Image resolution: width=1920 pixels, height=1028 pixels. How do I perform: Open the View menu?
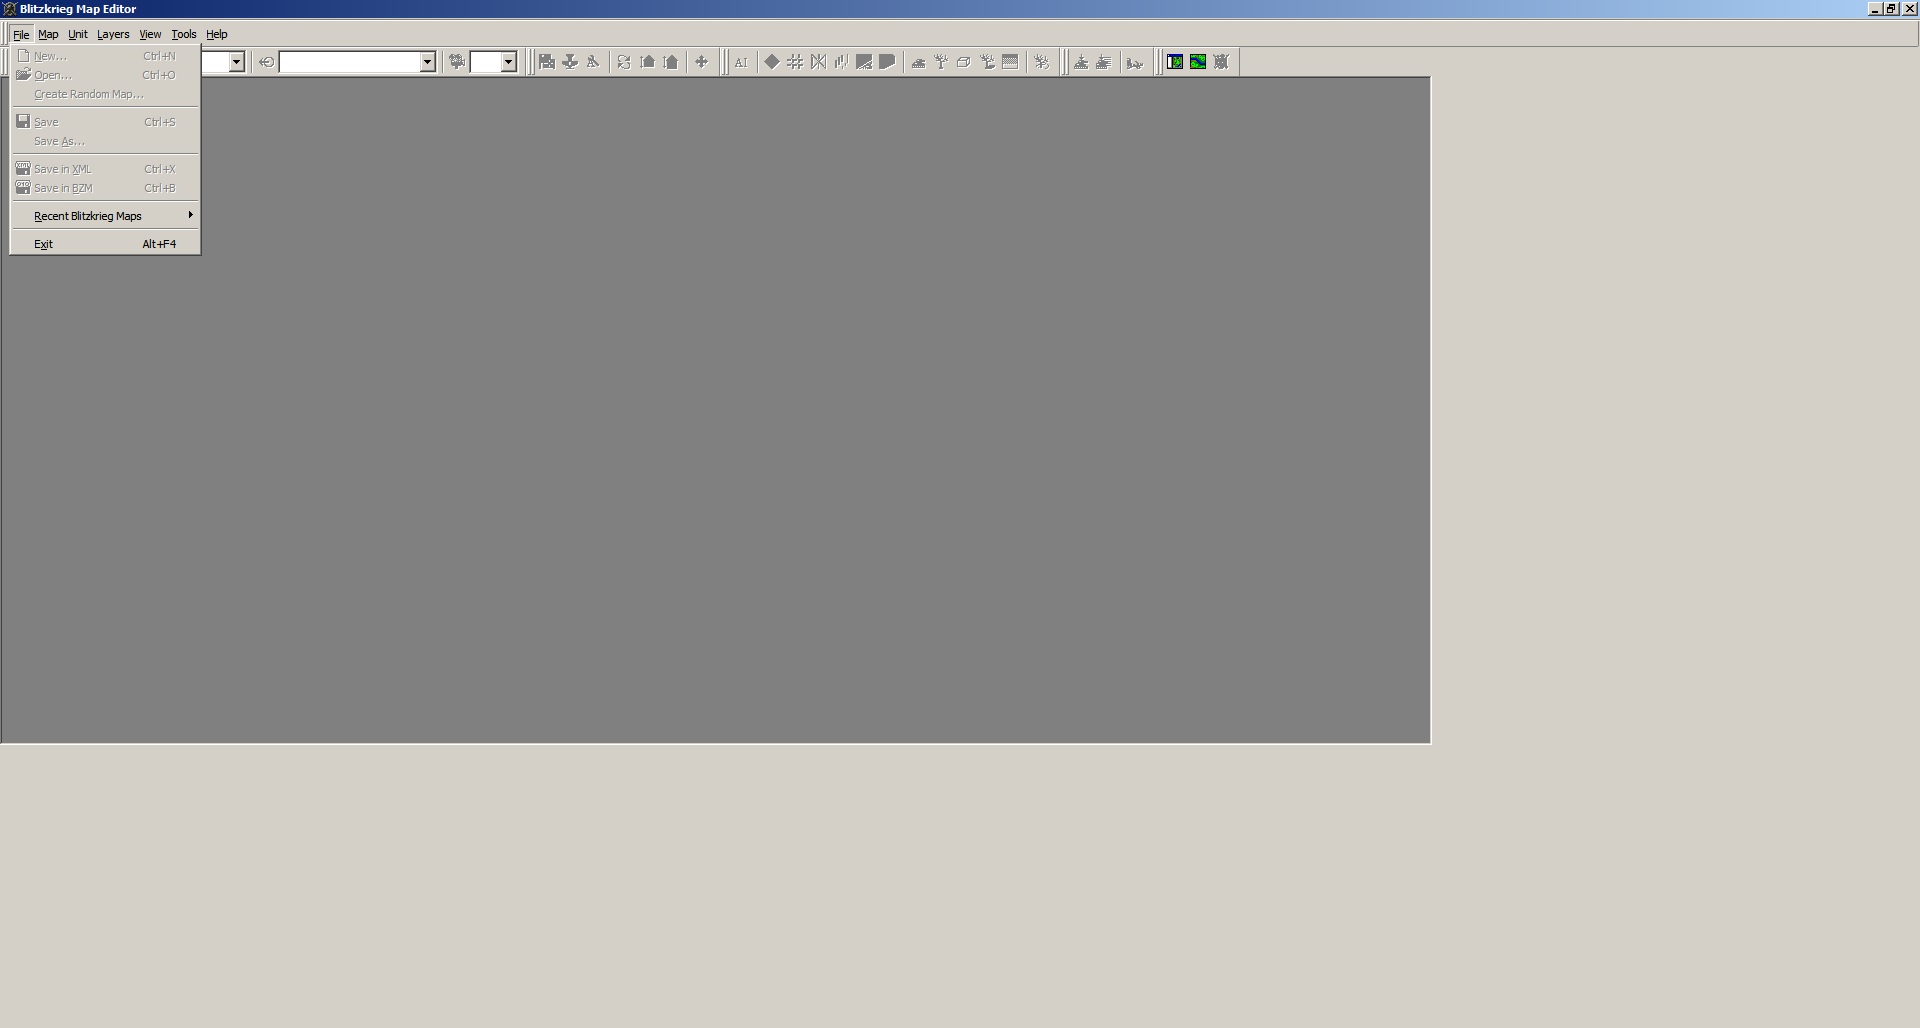[150, 34]
